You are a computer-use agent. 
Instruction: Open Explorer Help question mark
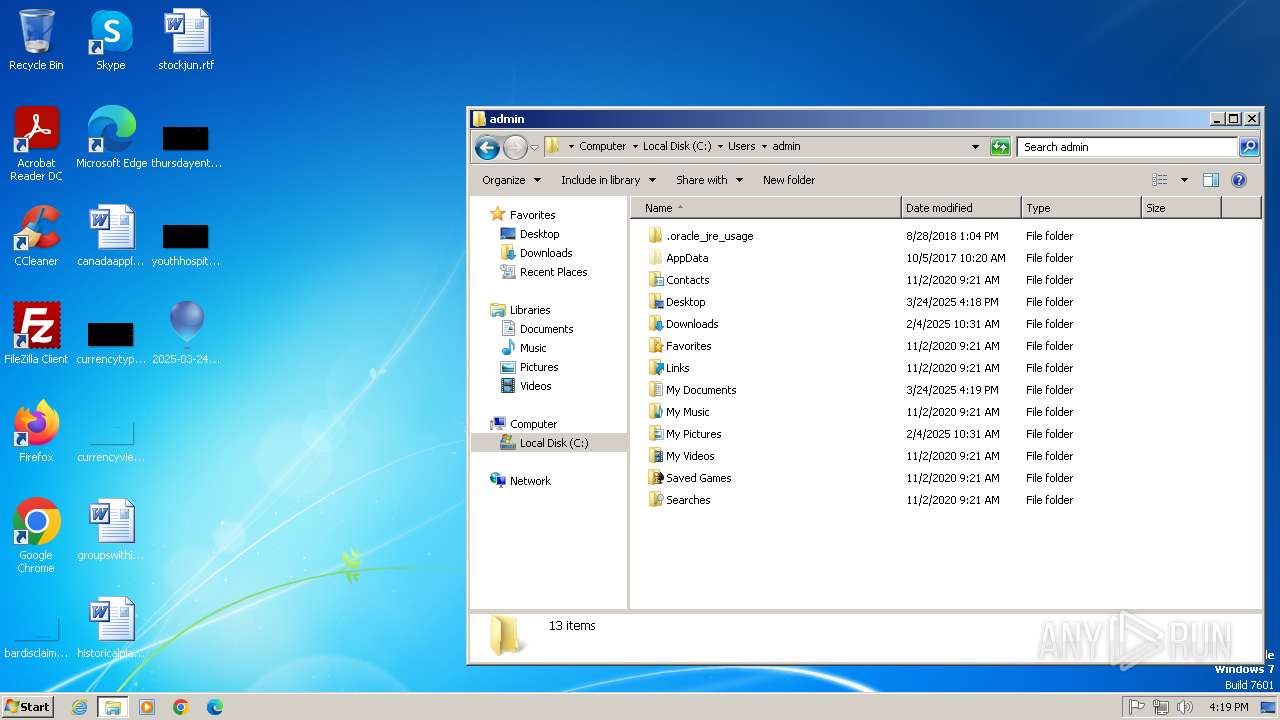click(x=1239, y=180)
